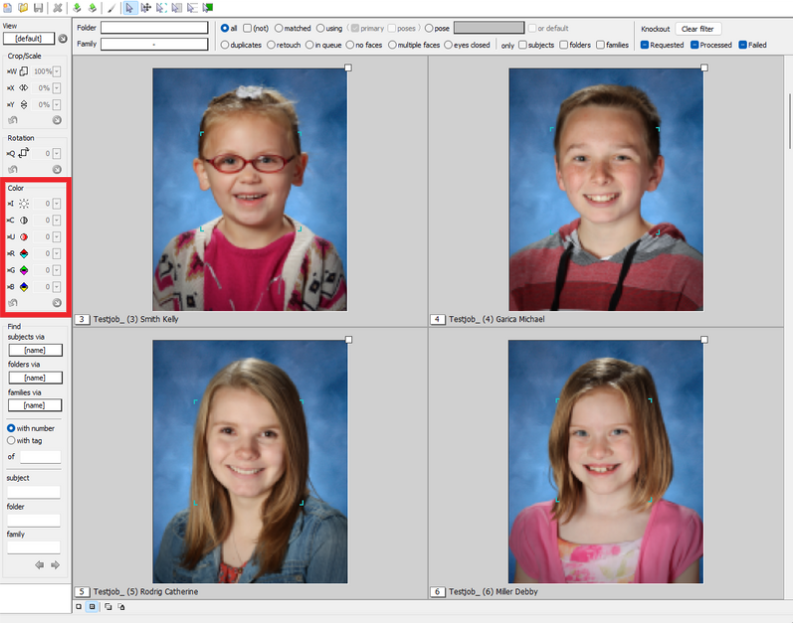793x623 pixels.
Task: Open the Color C value dropdown
Action: [x=57, y=220]
